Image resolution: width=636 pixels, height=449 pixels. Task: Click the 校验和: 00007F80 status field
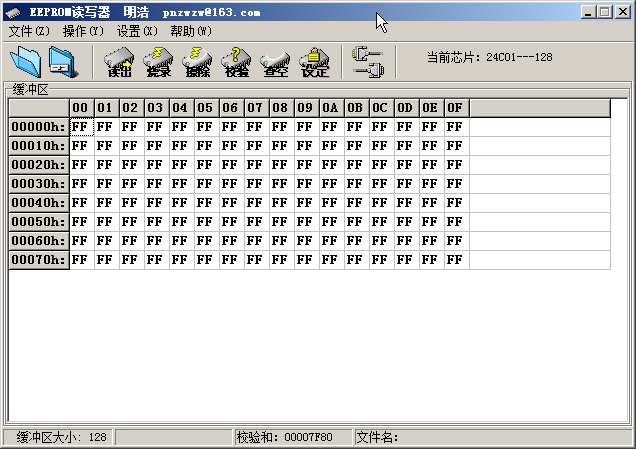(293, 437)
